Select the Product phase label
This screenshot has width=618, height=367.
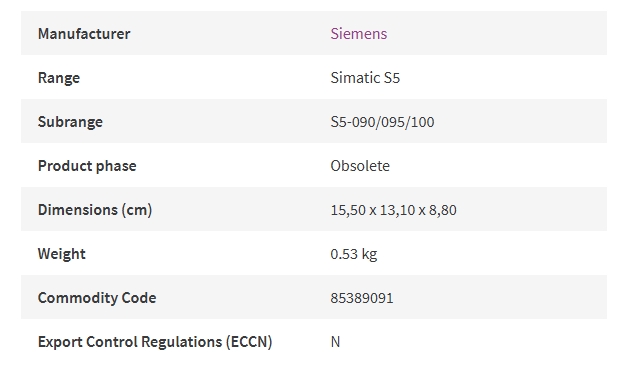pyautogui.click(x=87, y=166)
